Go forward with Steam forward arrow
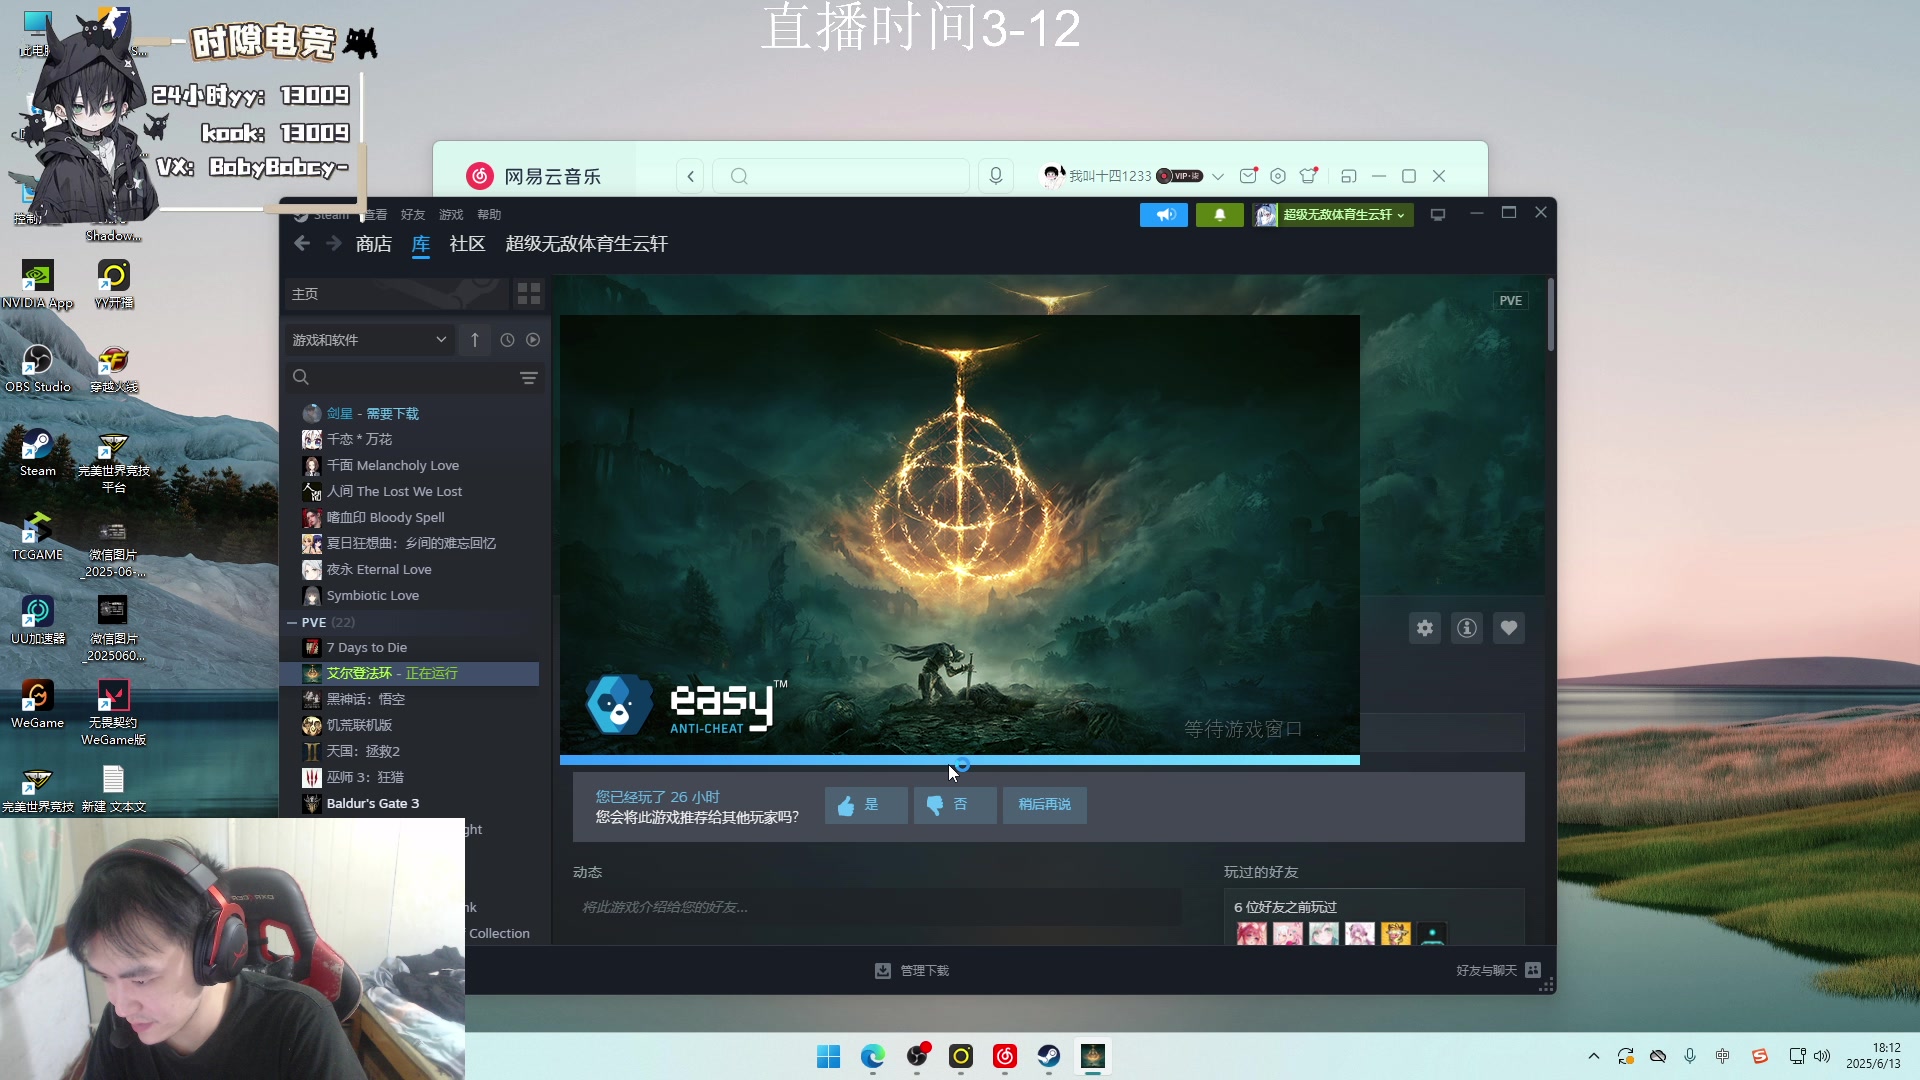 pos(334,243)
